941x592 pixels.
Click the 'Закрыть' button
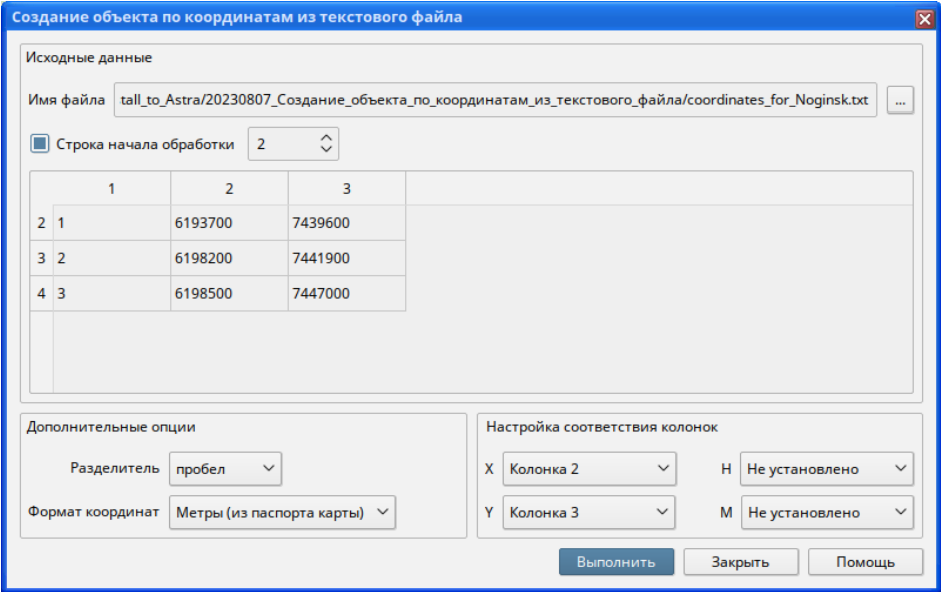click(740, 562)
